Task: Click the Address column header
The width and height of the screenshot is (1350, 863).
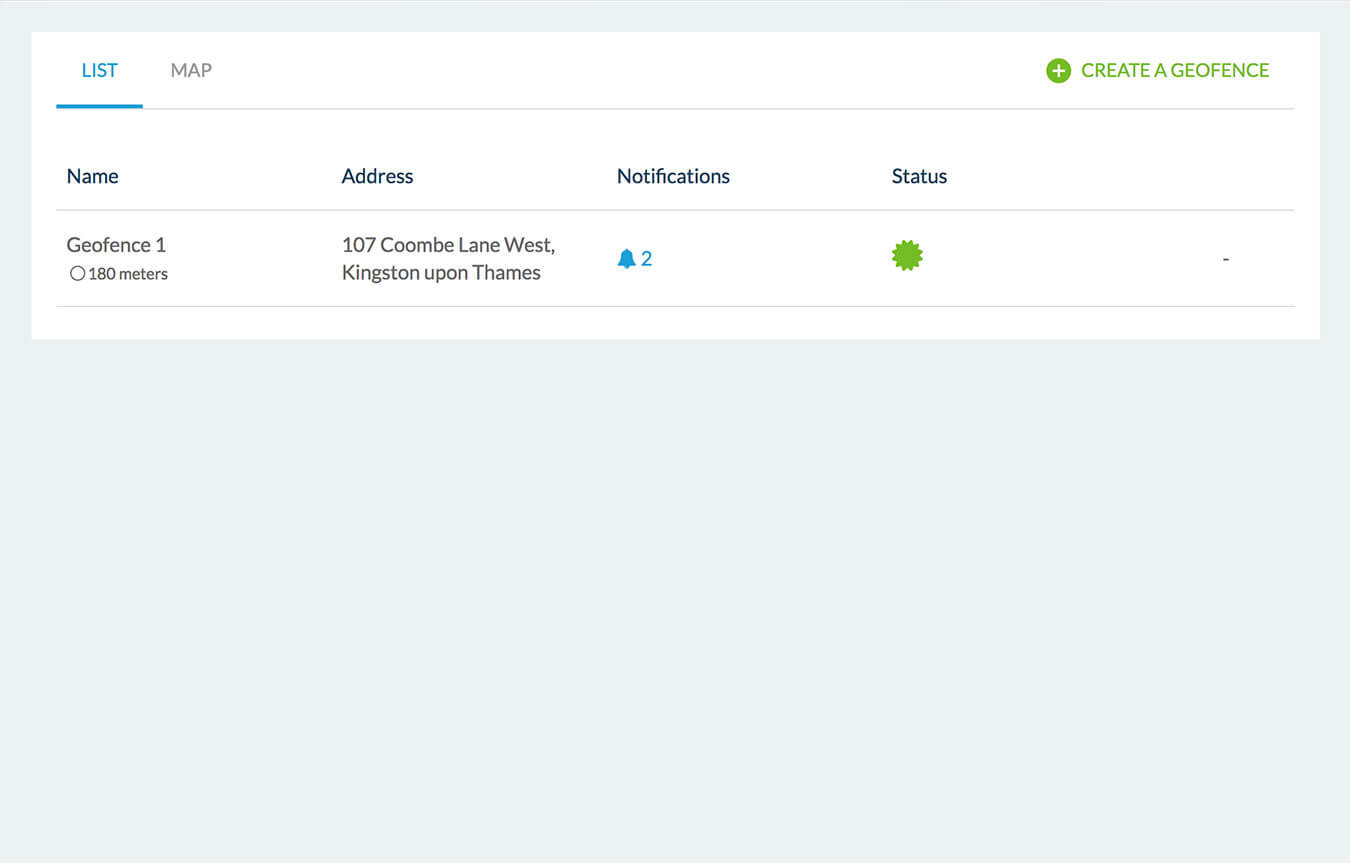Action: tap(377, 176)
